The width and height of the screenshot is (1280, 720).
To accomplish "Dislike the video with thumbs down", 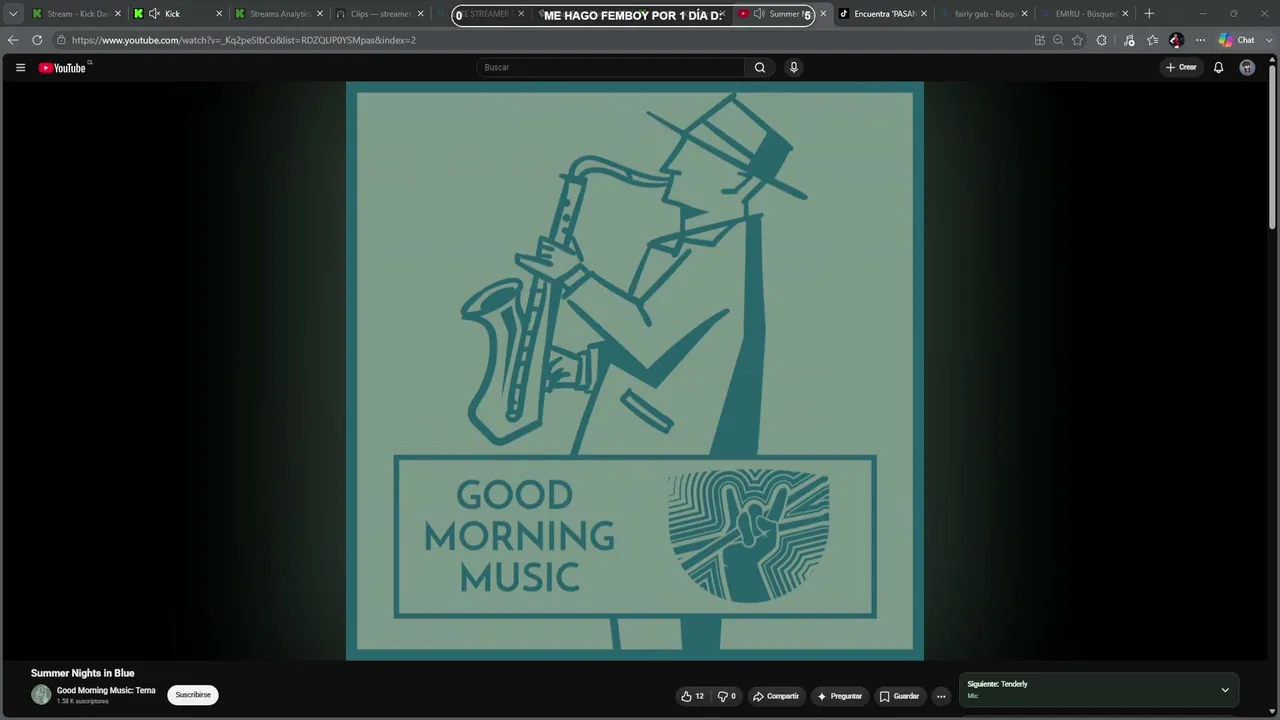I will point(727,696).
